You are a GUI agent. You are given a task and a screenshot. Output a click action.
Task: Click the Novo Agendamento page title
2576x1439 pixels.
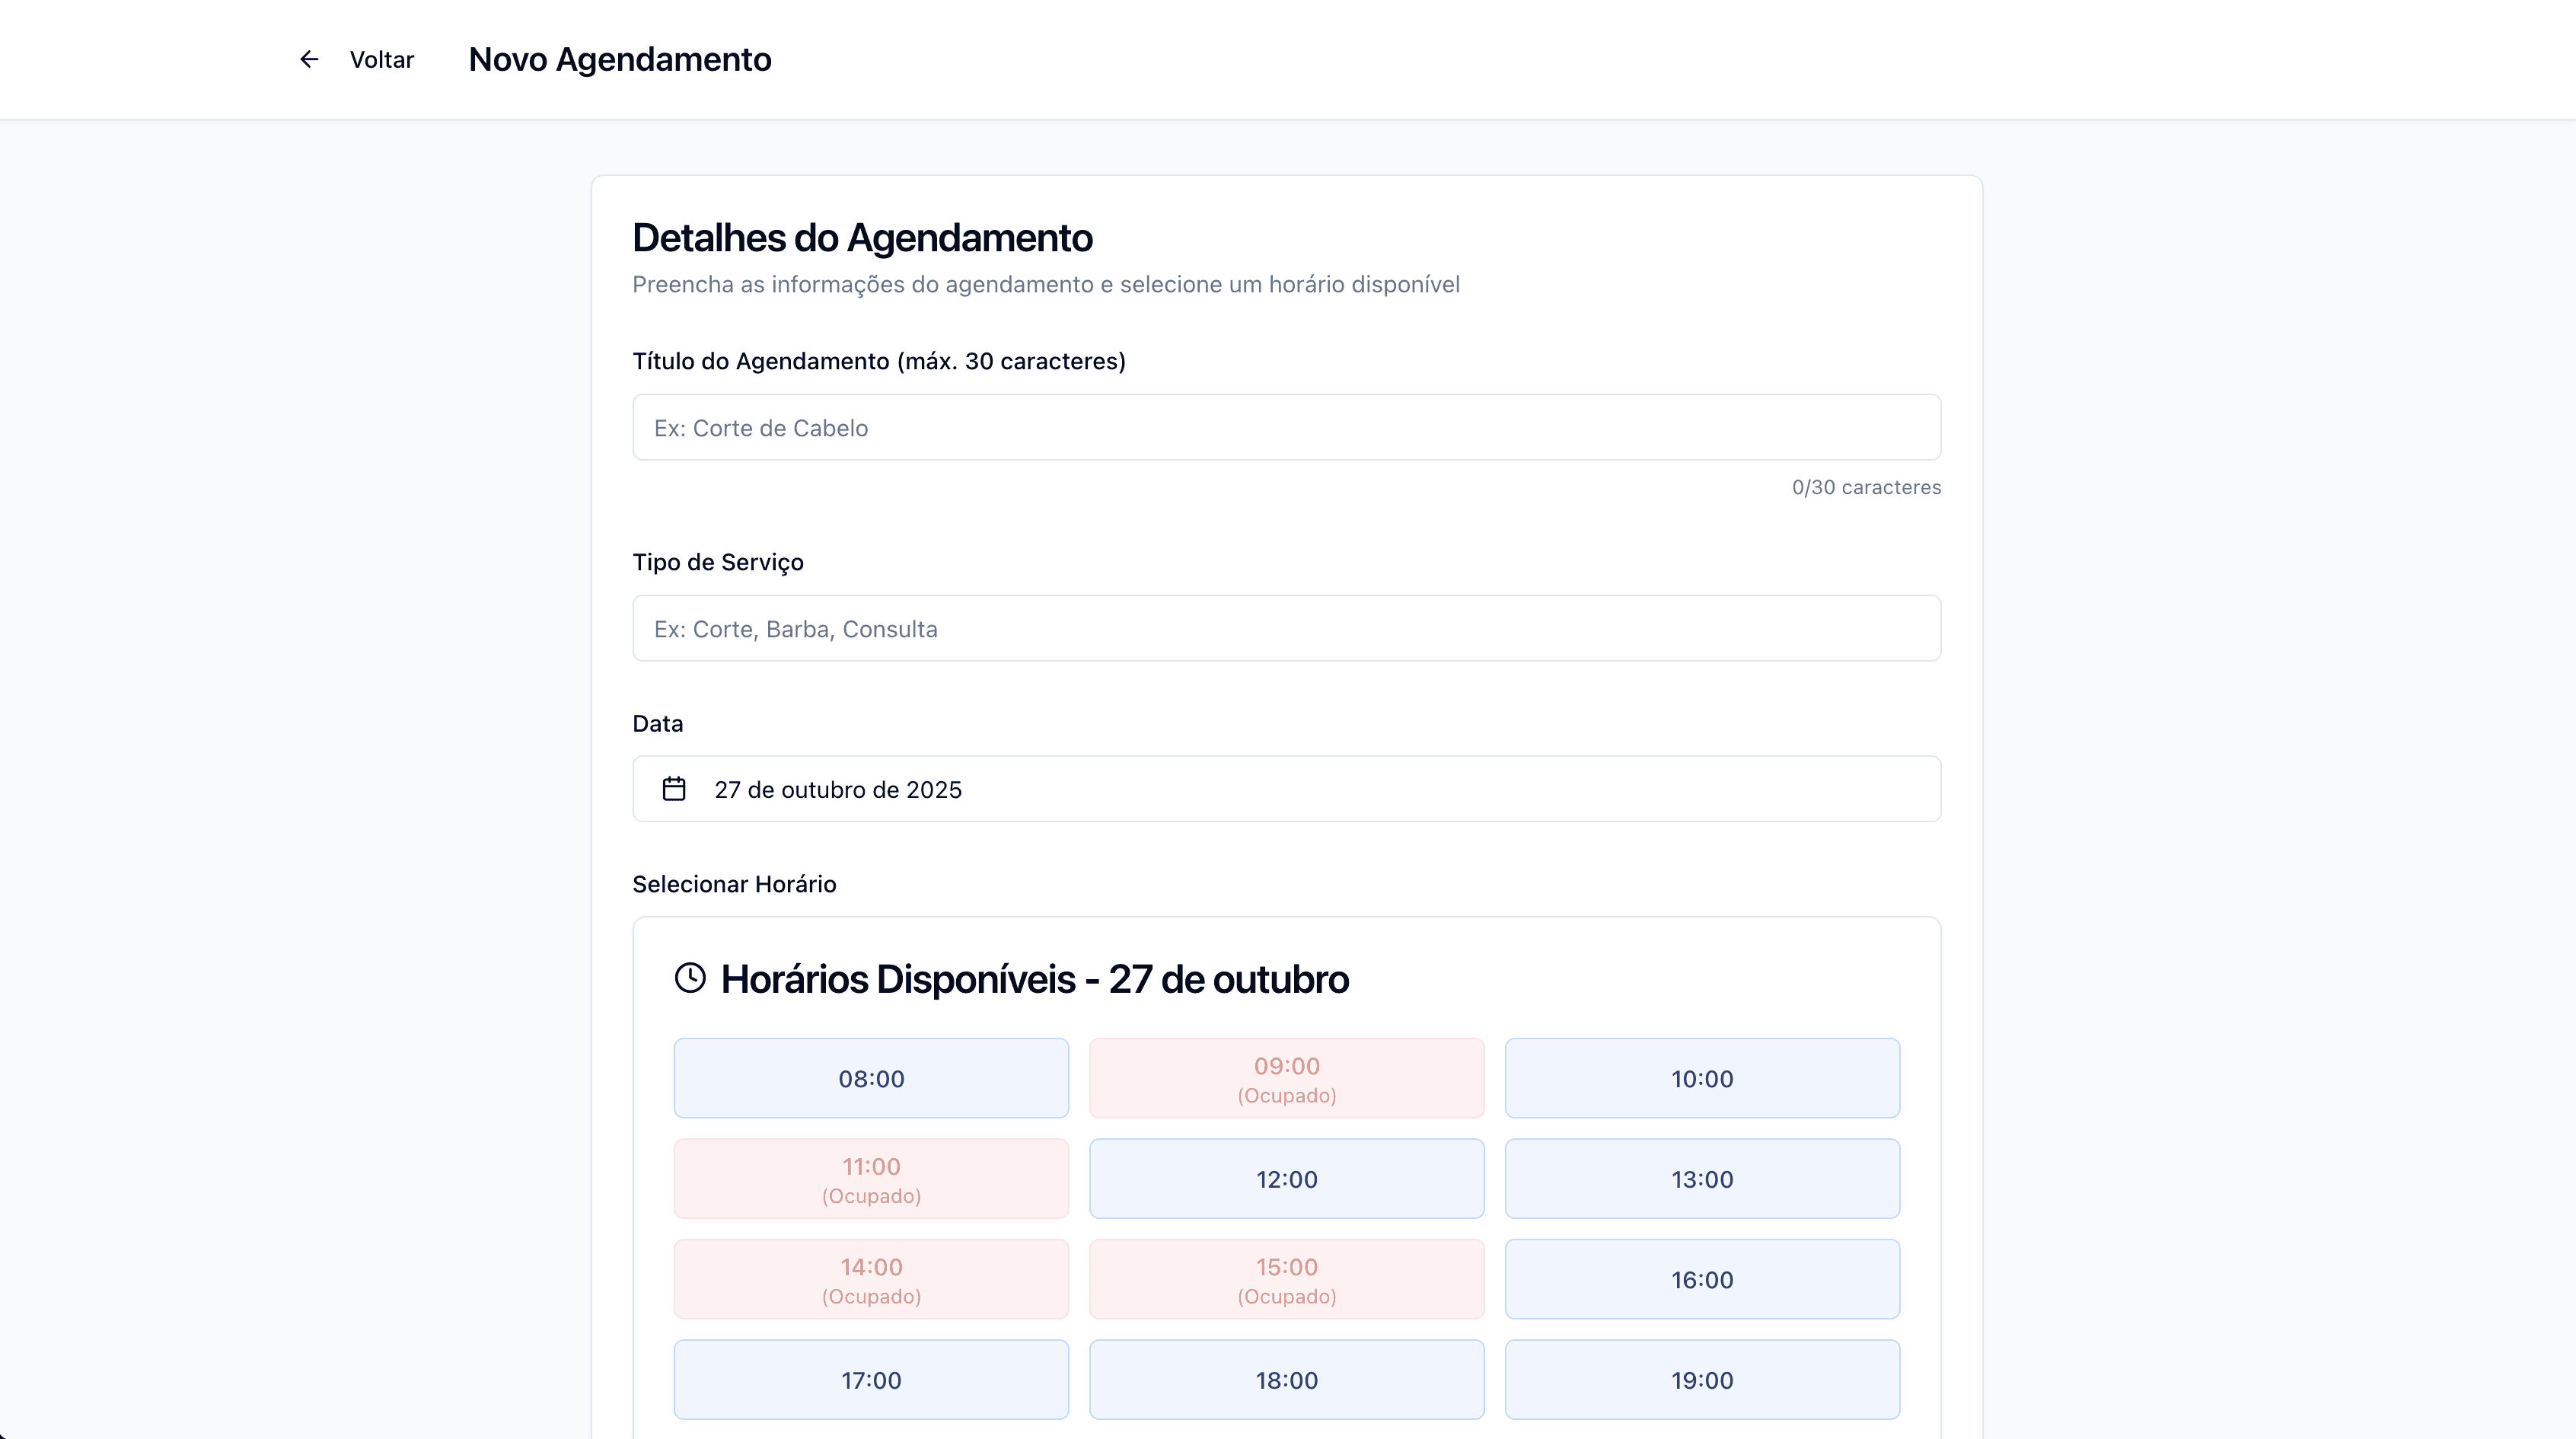(x=620, y=60)
